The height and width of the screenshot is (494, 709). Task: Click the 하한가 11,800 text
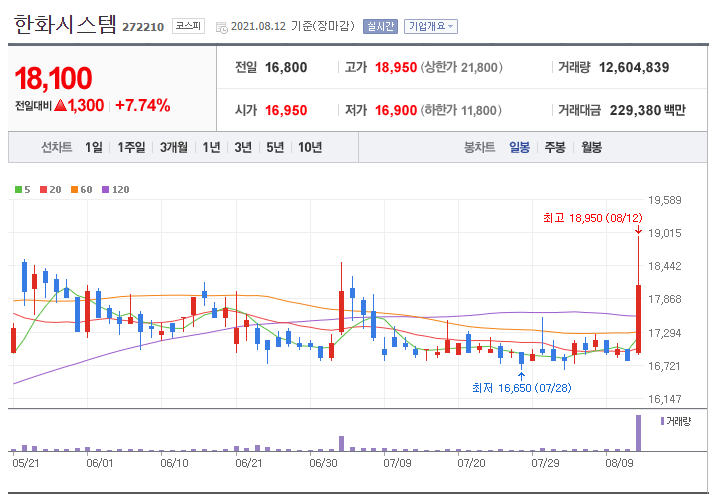point(462,110)
